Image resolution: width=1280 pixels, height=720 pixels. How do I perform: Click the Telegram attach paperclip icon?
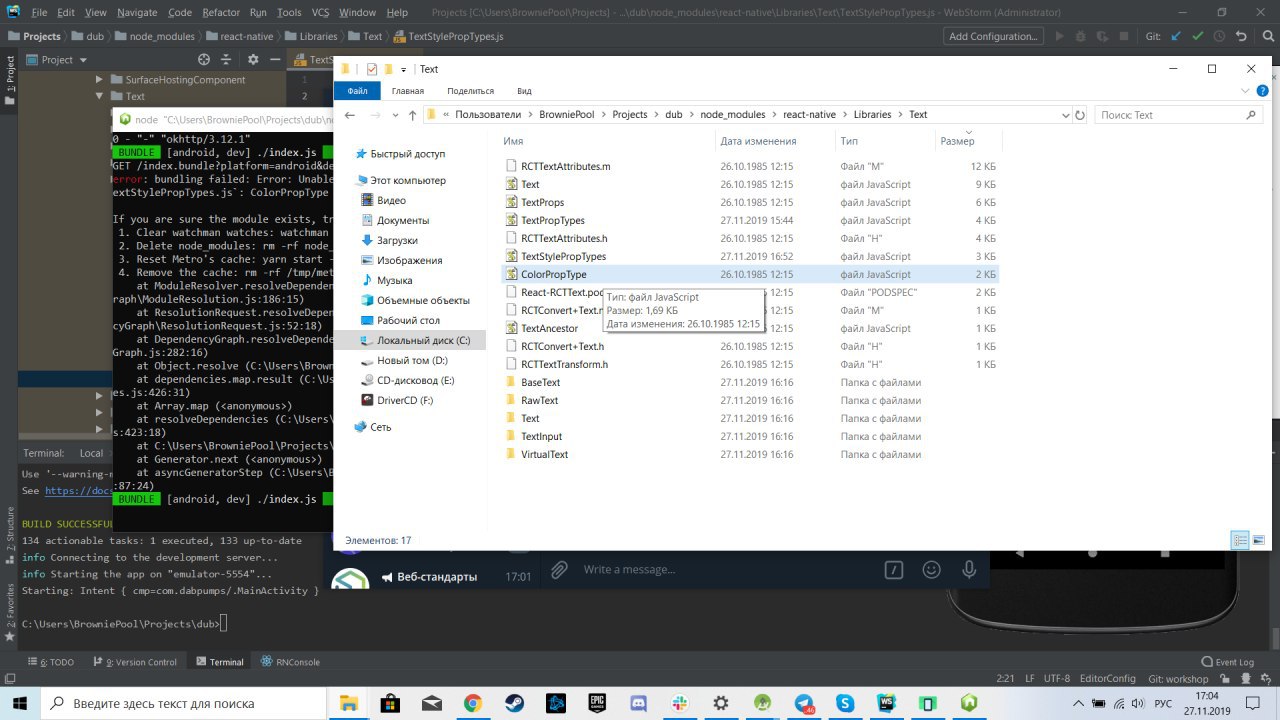(560, 569)
